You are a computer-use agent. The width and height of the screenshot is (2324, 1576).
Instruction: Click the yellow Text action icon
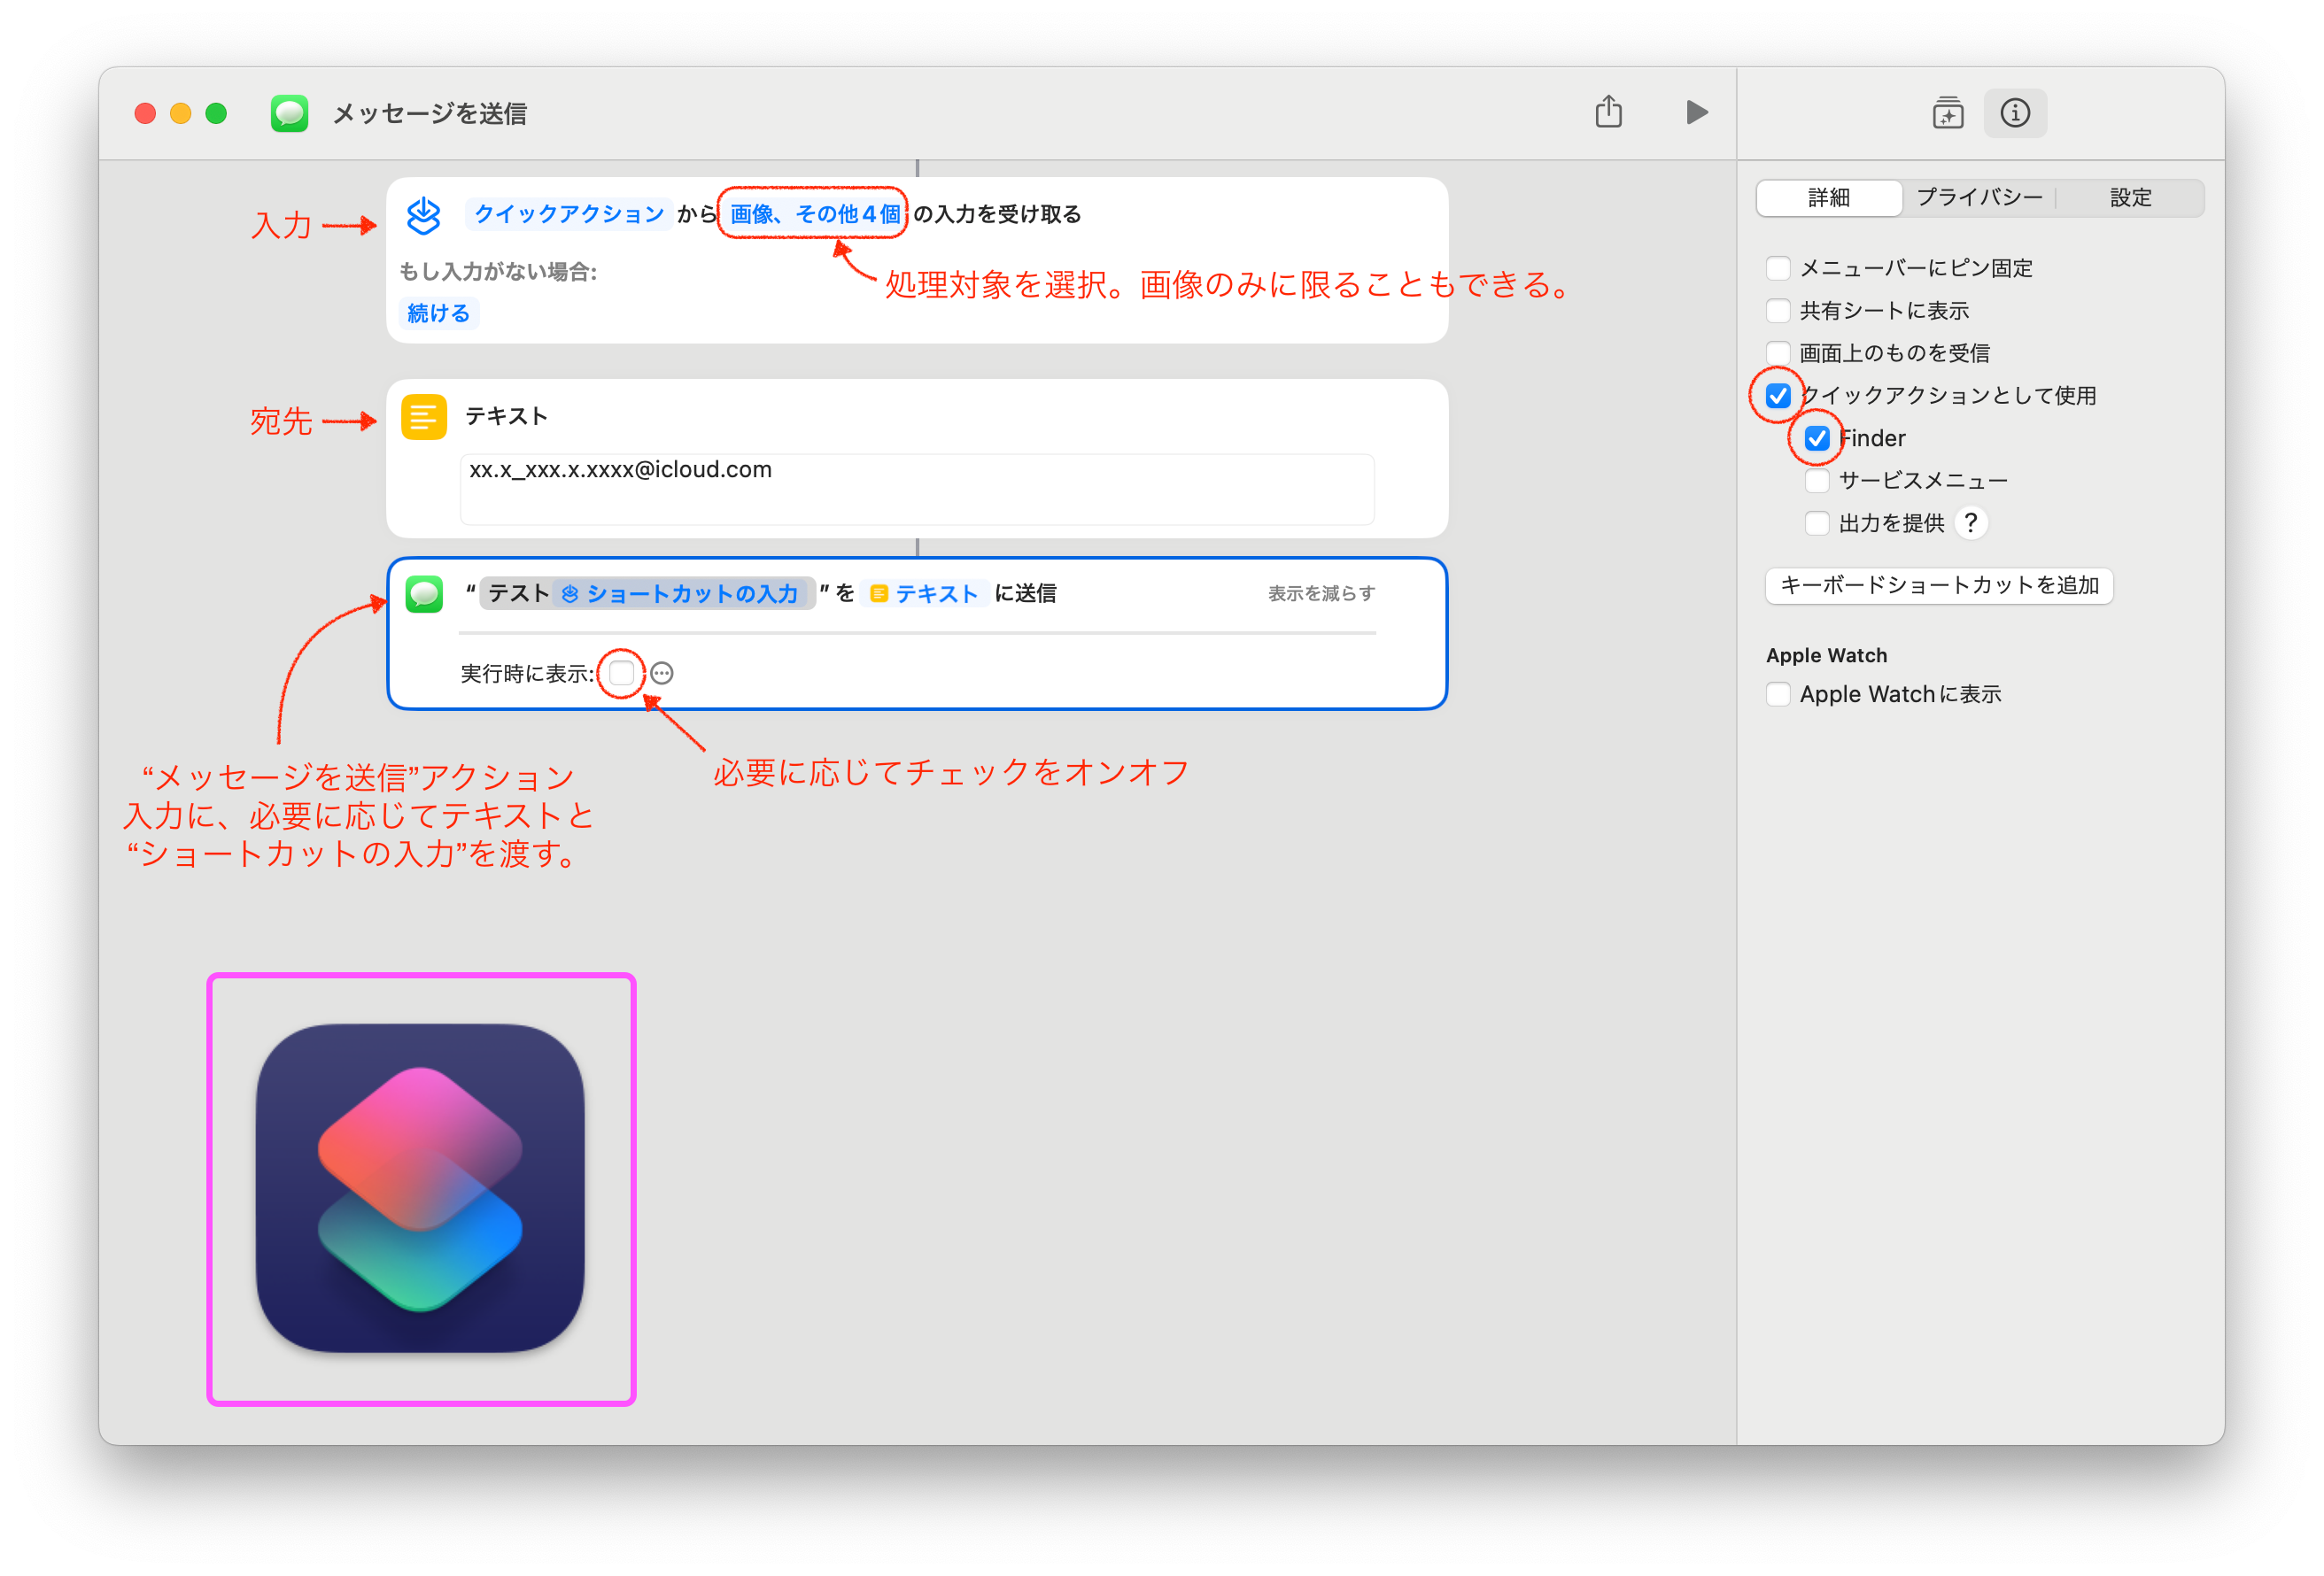click(x=424, y=417)
